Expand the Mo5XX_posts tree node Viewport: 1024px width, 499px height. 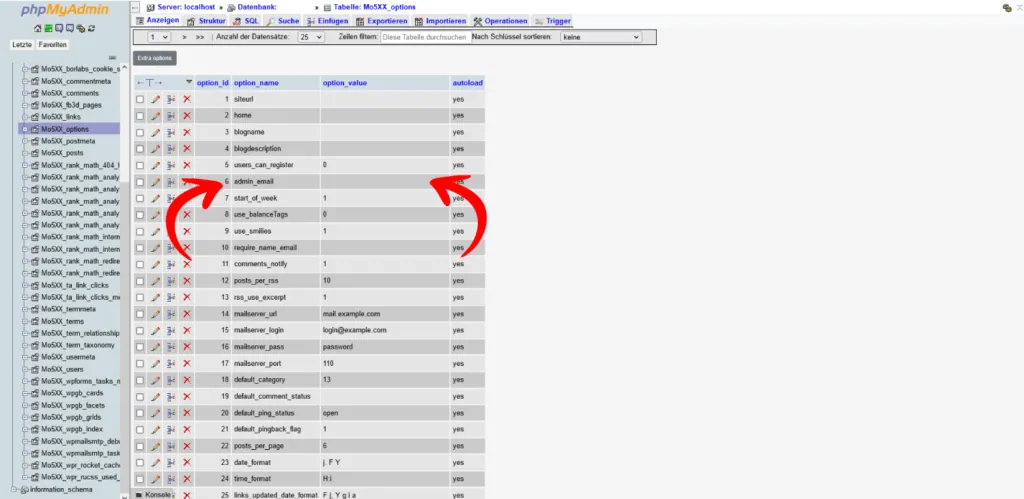point(25,153)
